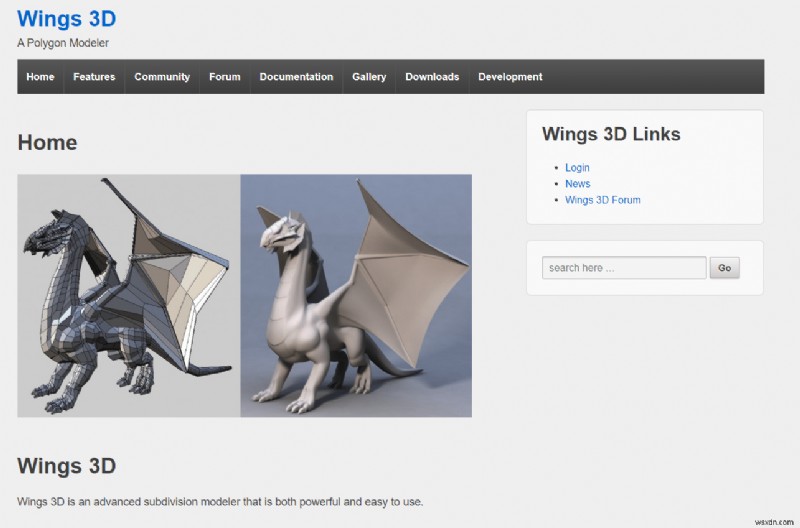Click the 'Wings 3D' article heading
Screen dimensions: 800x528
coord(67,466)
